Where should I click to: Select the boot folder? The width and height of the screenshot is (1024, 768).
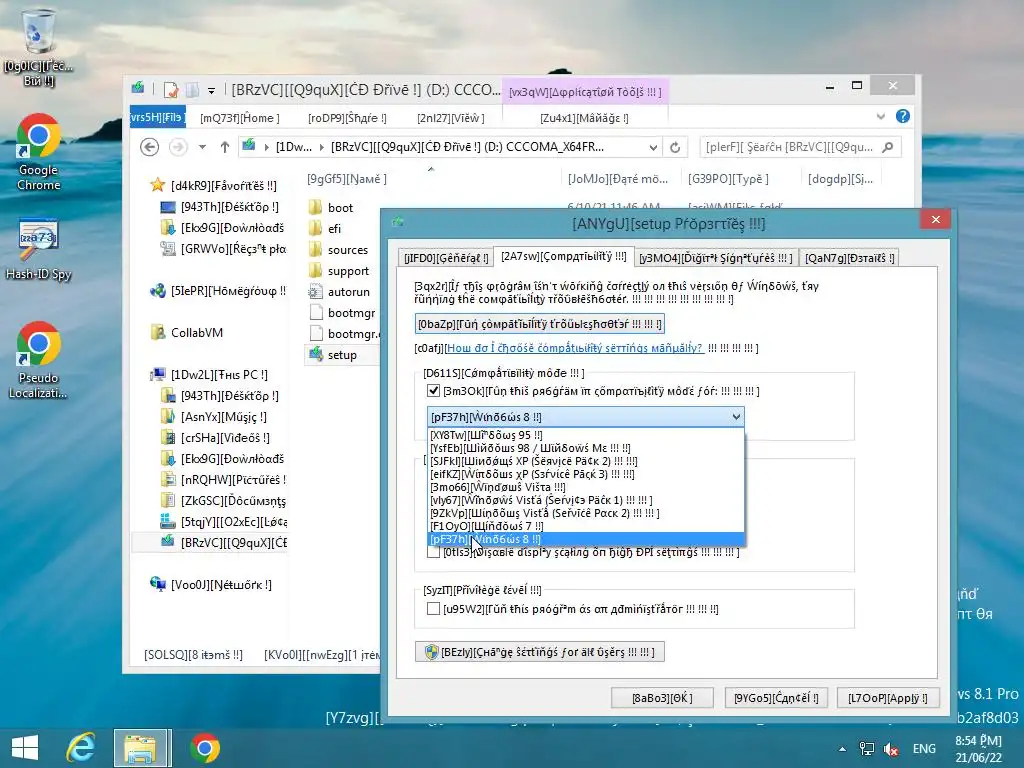[331, 208]
